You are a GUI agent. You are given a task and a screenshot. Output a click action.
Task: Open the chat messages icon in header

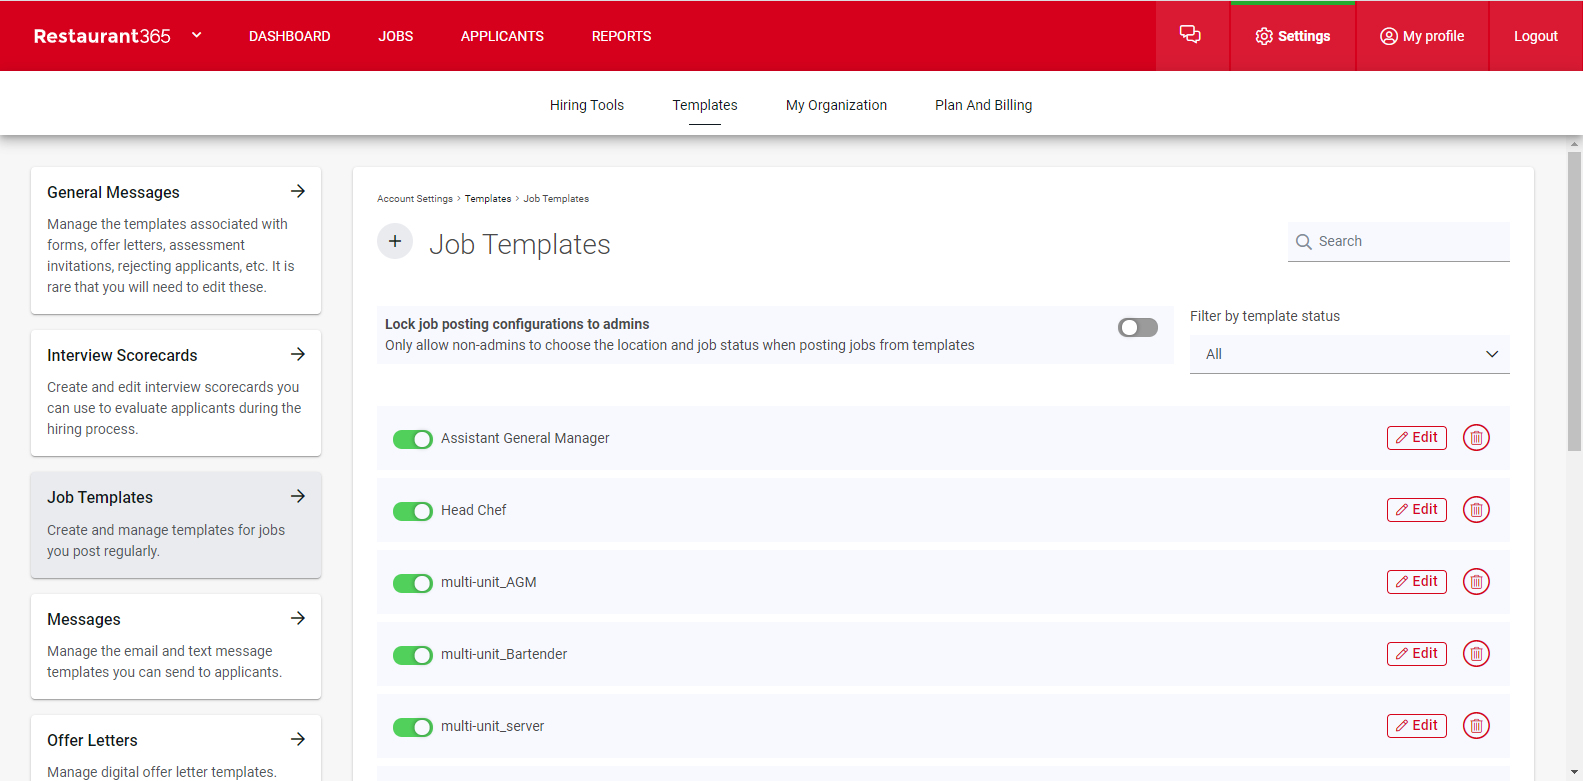point(1190,35)
